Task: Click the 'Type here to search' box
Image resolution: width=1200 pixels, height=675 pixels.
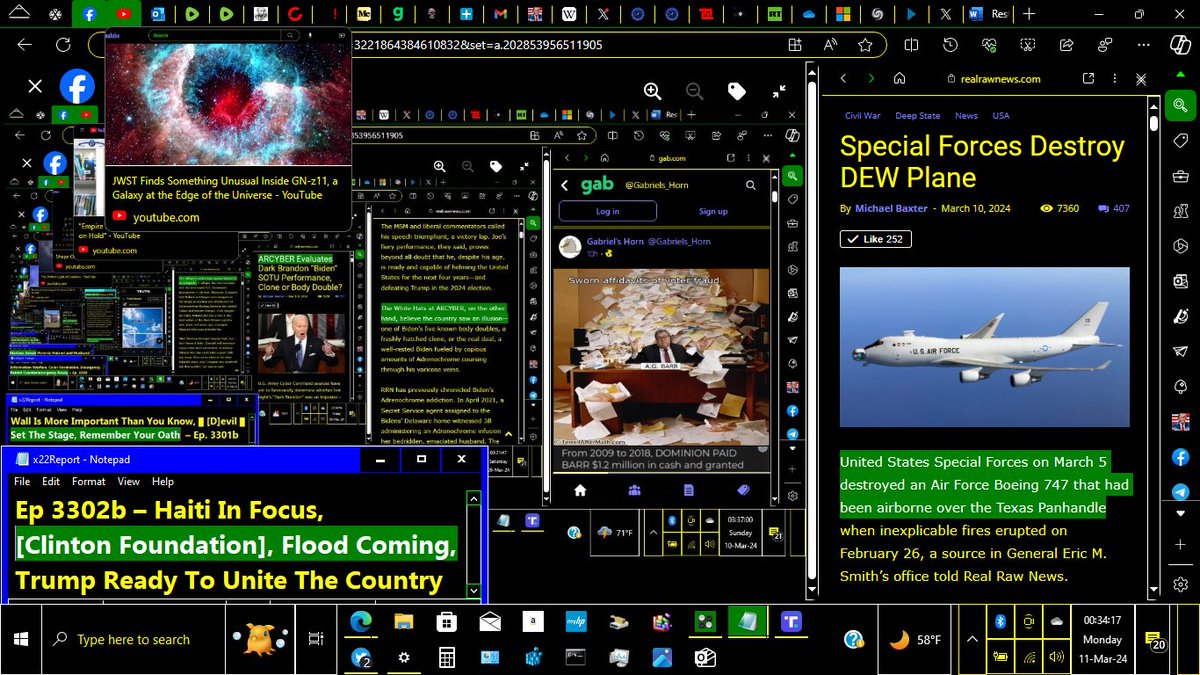Action: coord(135,639)
